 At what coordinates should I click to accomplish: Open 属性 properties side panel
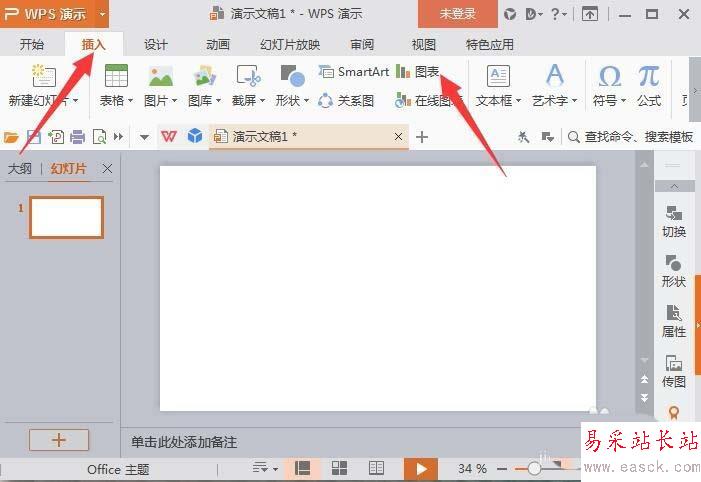[674, 321]
